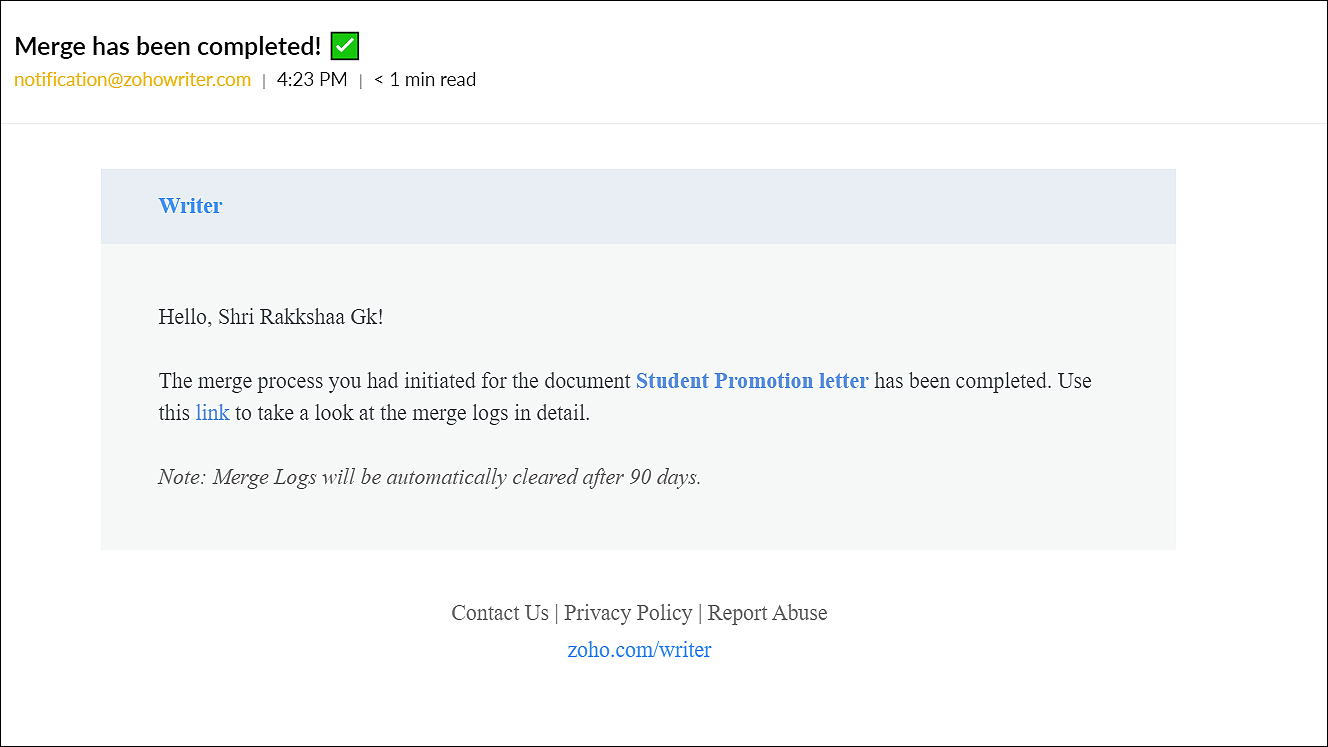Viewport: 1328px width, 747px height.
Task: Open the Writer header link
Action: click(190, 206)
